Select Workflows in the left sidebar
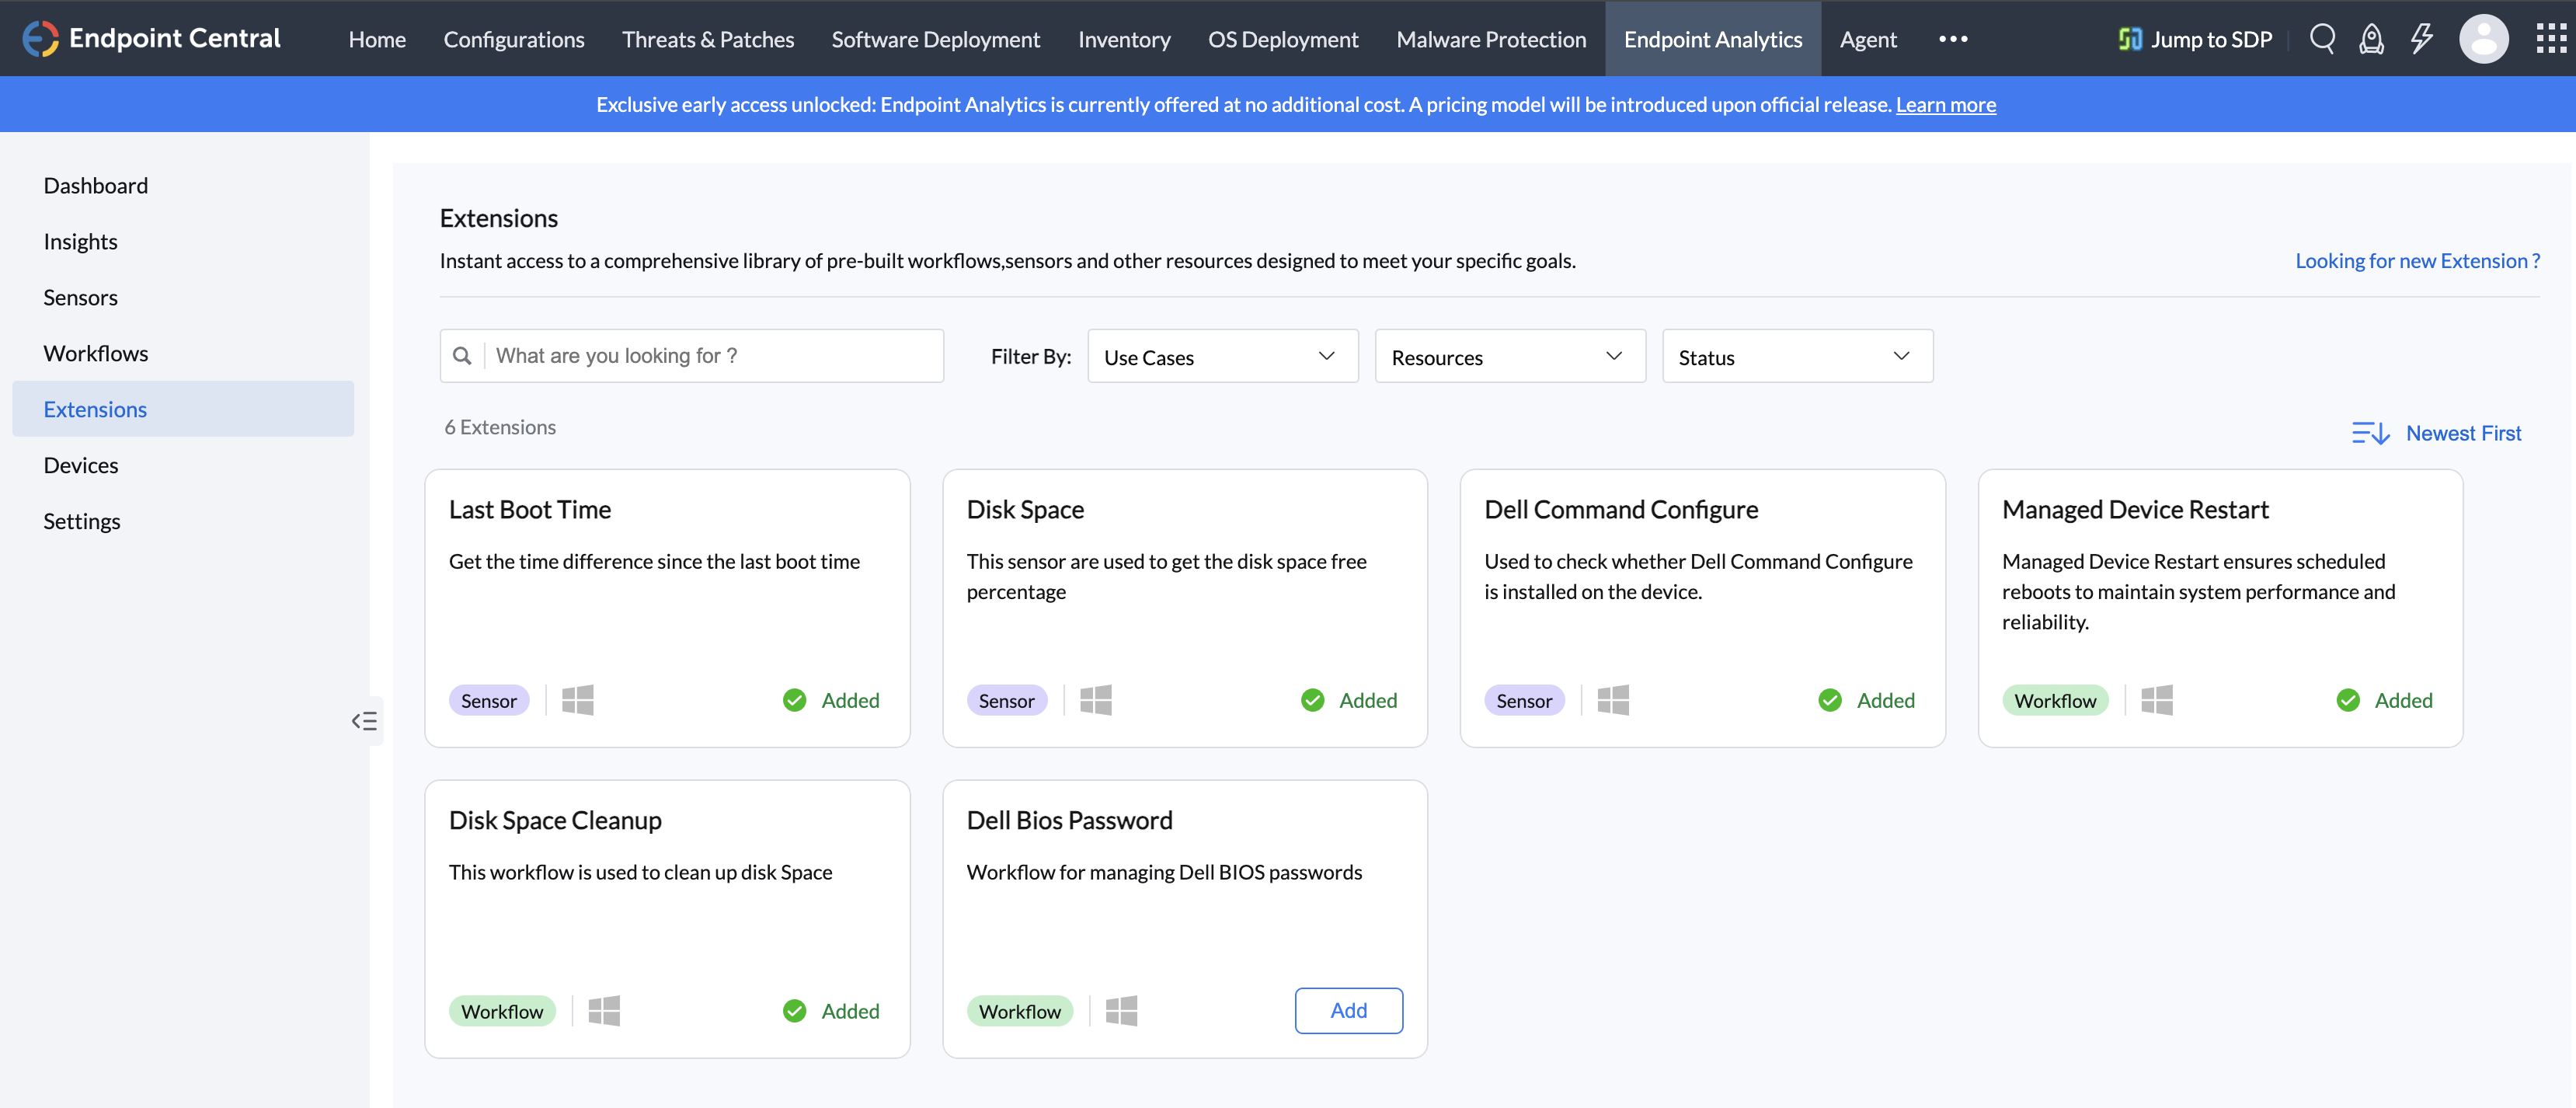 tap(96, 353)
